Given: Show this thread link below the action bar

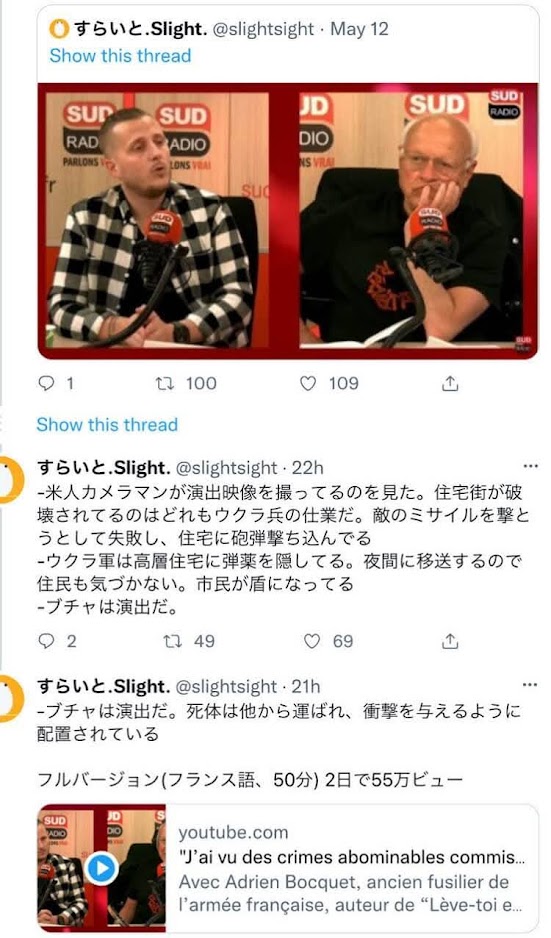Looking at the screenshot, I should point(107,425).
